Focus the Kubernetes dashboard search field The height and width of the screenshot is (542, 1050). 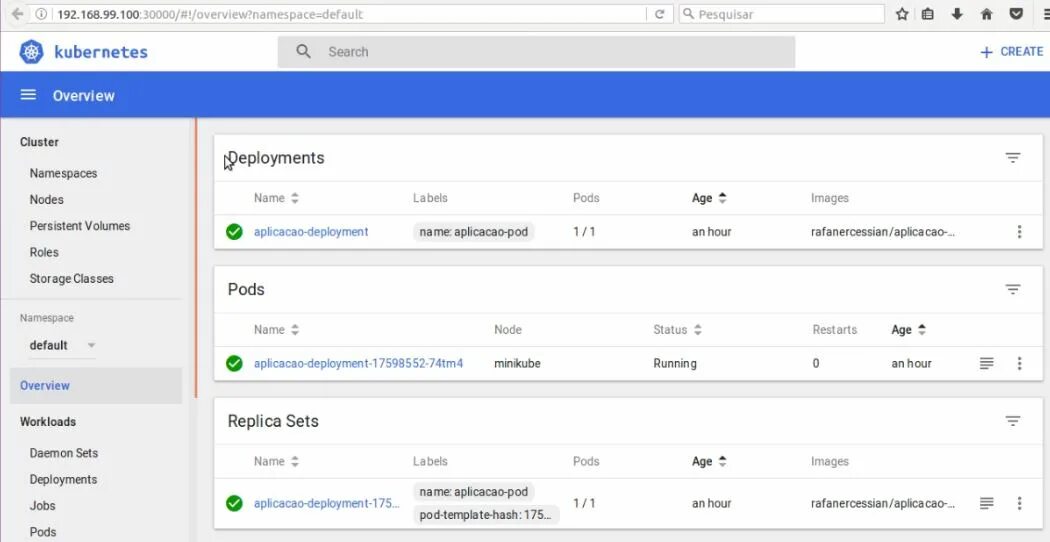click(x=536, y=52)
